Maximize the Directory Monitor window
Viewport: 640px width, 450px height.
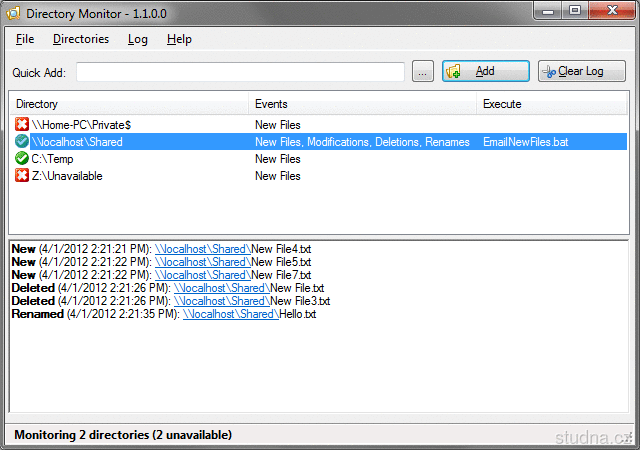click(x=575, y=11)
